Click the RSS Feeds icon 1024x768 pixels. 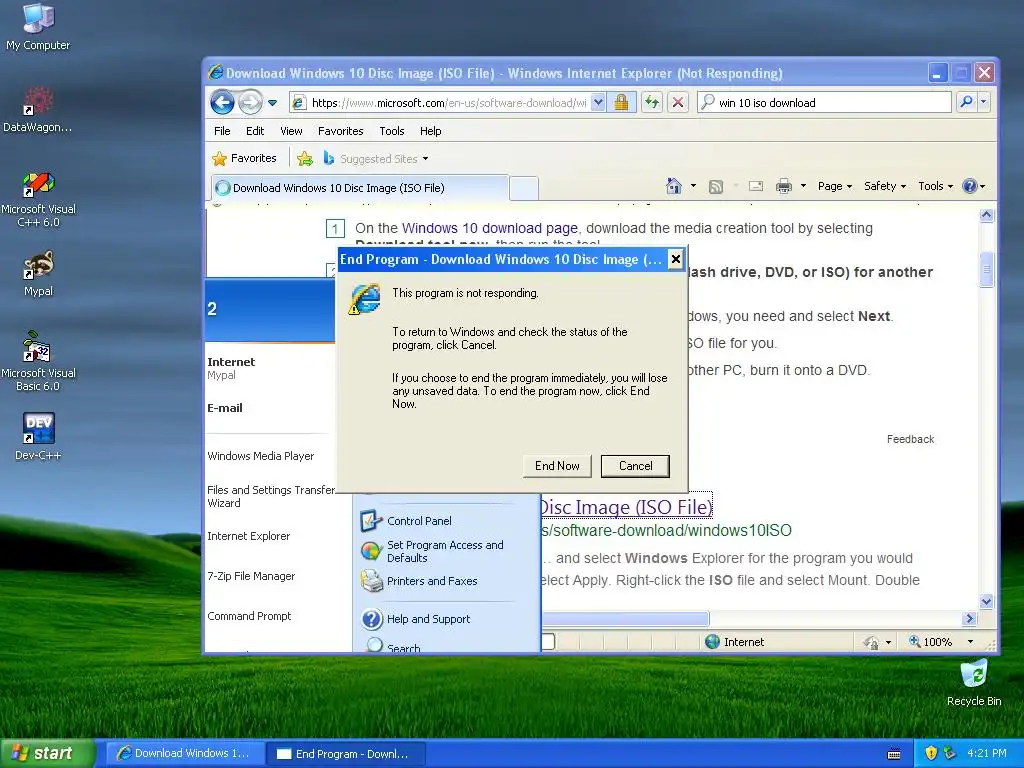716,187
